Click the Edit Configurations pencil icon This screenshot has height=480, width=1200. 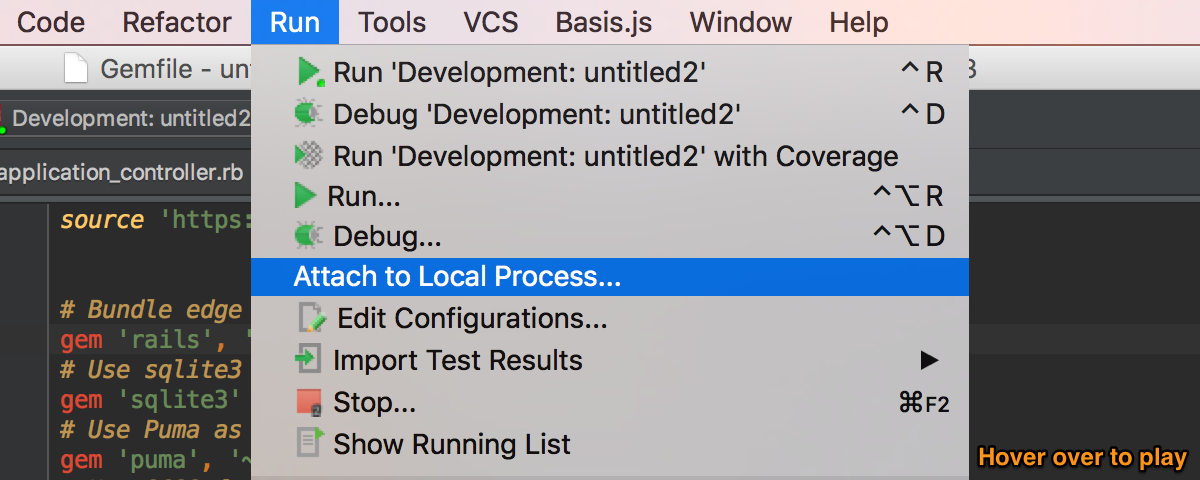tap(313, 318)
